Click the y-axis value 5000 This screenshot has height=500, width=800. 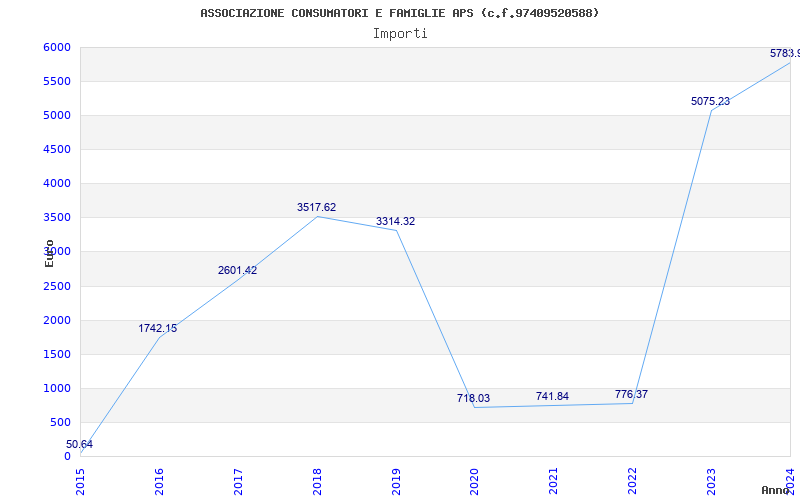tap(57, 115)
